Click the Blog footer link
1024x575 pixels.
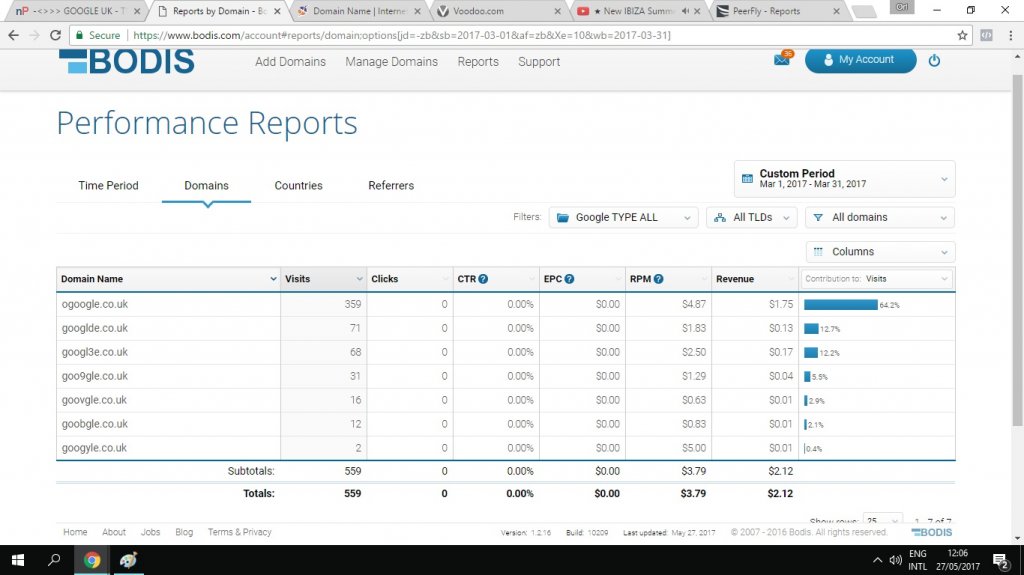pos(184,532)
